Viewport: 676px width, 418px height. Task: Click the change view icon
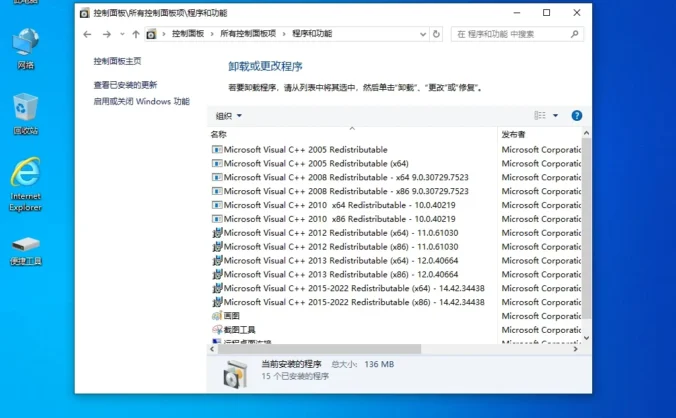click(x=540, y=115)
